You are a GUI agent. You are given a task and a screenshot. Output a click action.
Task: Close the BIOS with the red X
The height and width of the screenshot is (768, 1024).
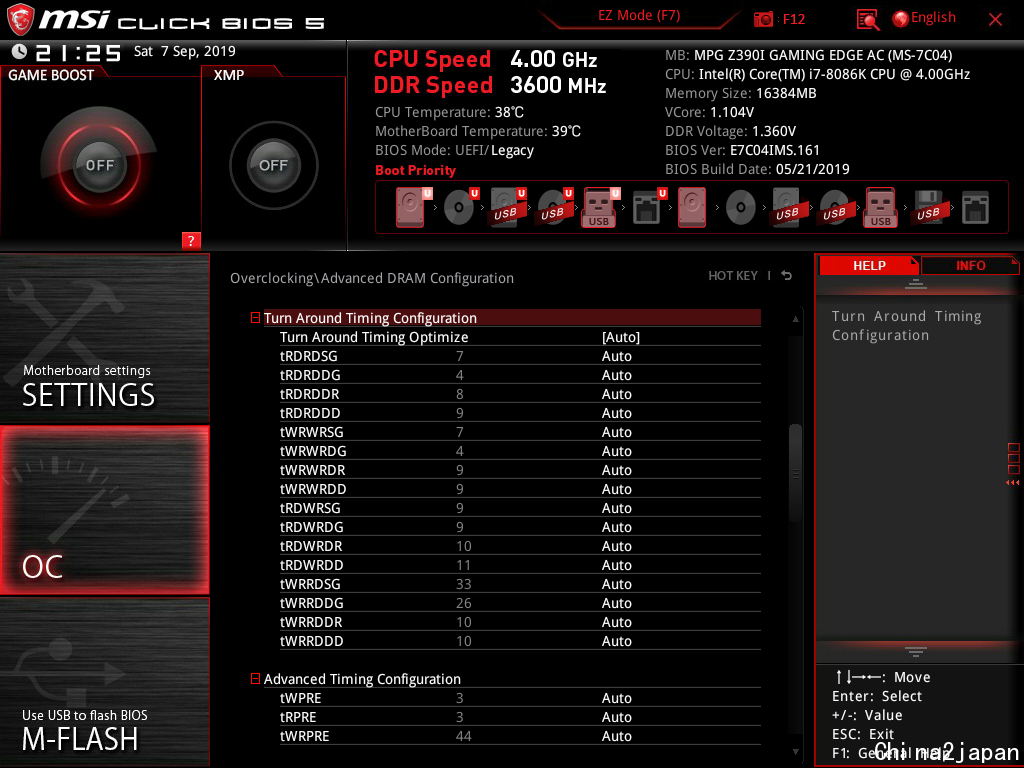995,20
